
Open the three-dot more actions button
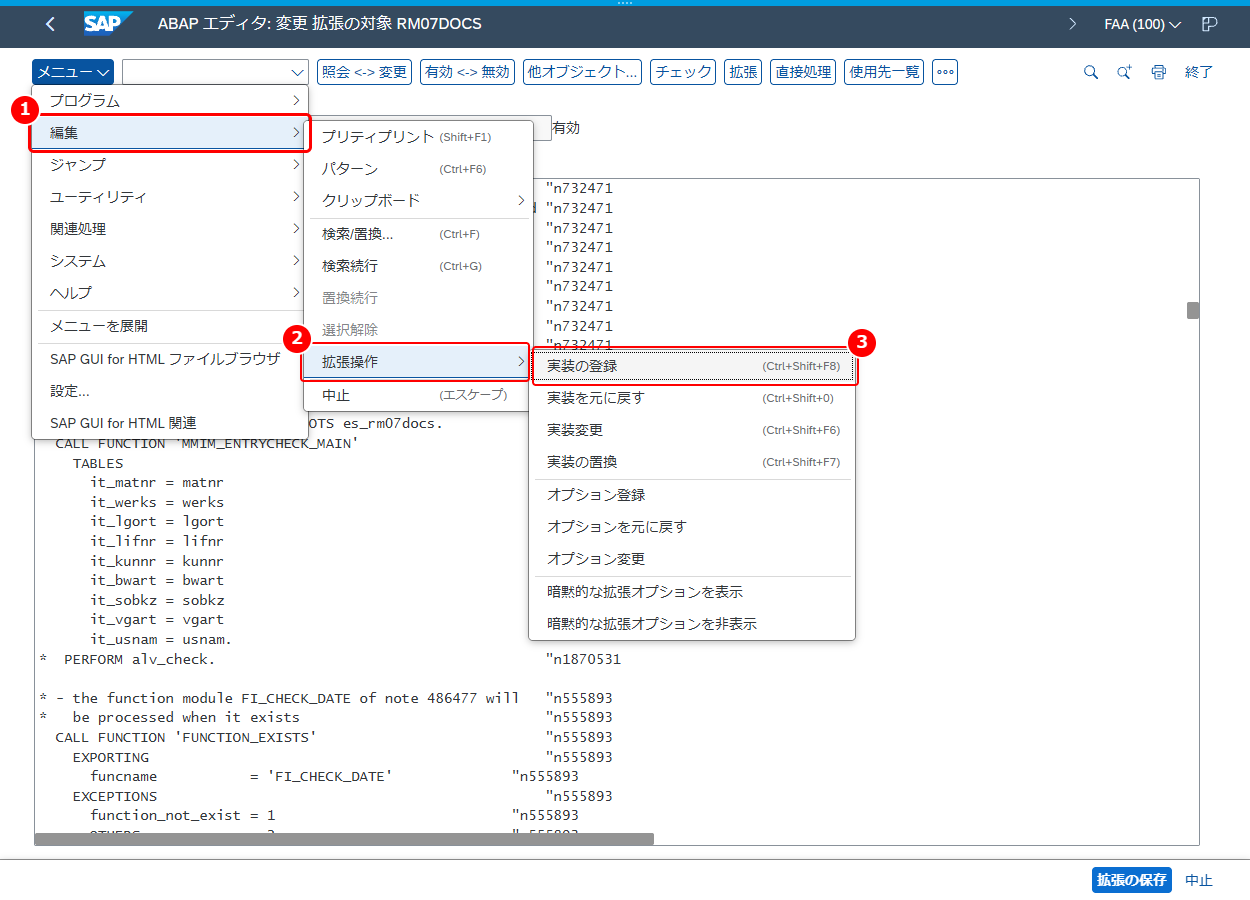click(945, 72)
